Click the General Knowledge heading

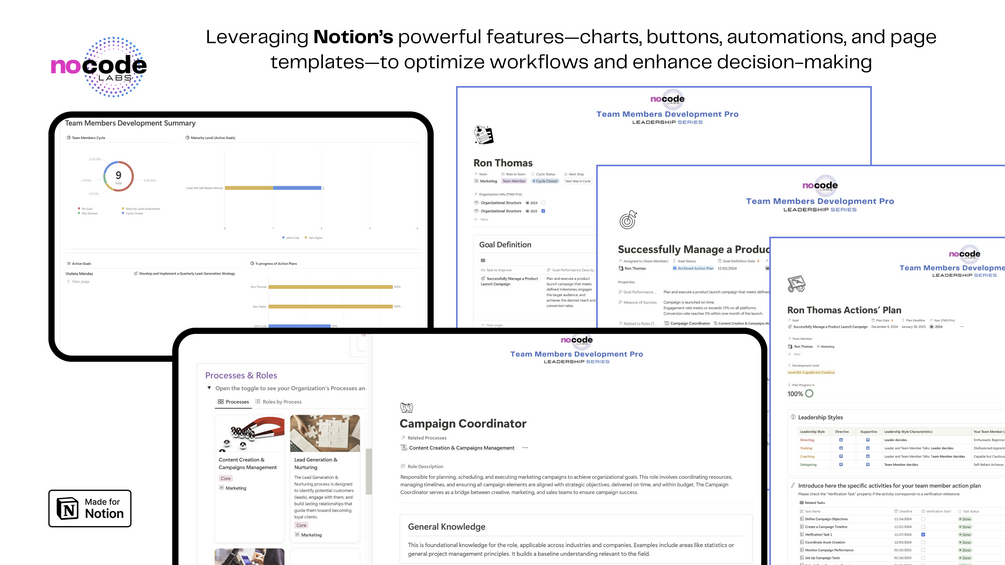(x=446, y=527)
